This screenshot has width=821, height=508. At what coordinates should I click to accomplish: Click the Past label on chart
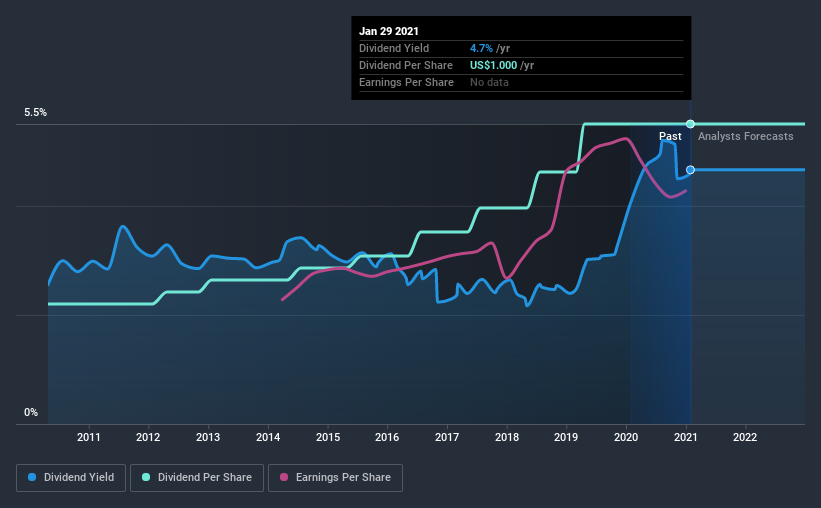(670, 136)
